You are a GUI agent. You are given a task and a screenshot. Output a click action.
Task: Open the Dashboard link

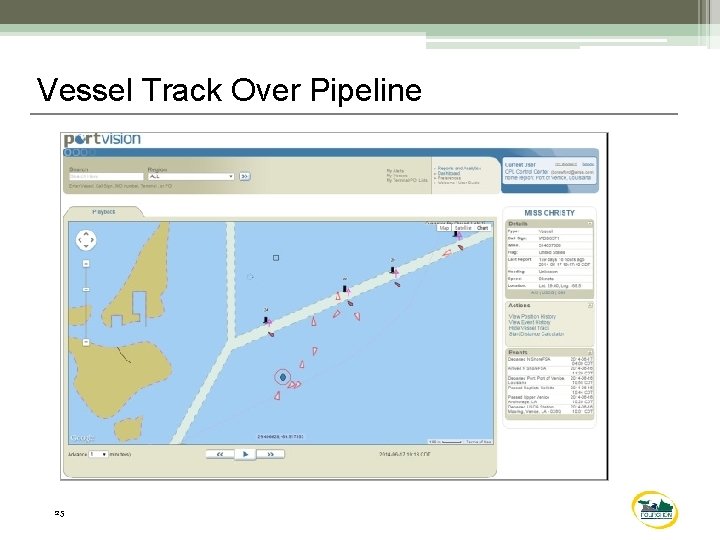449,173
